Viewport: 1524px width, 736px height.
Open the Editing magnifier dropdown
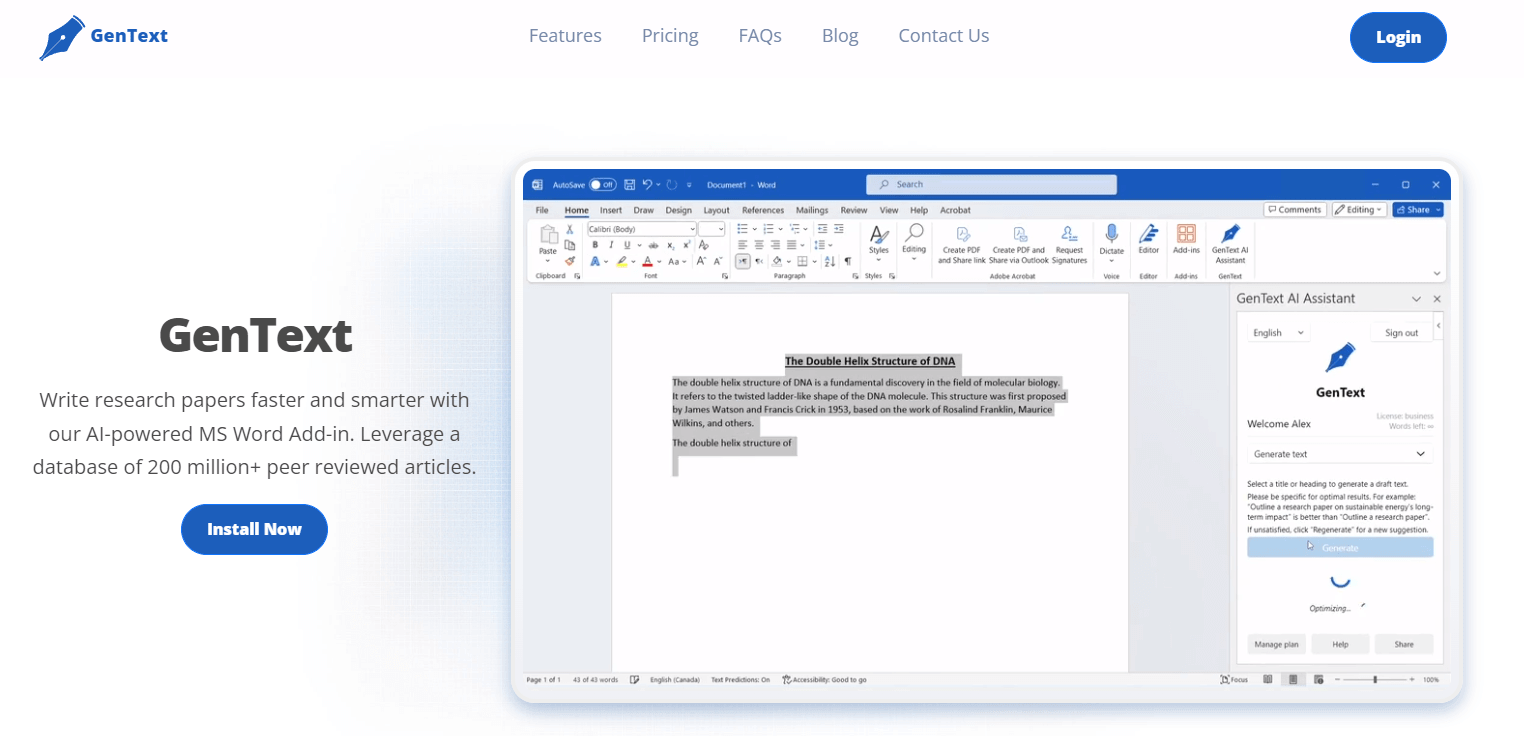(x=914, y=242)
